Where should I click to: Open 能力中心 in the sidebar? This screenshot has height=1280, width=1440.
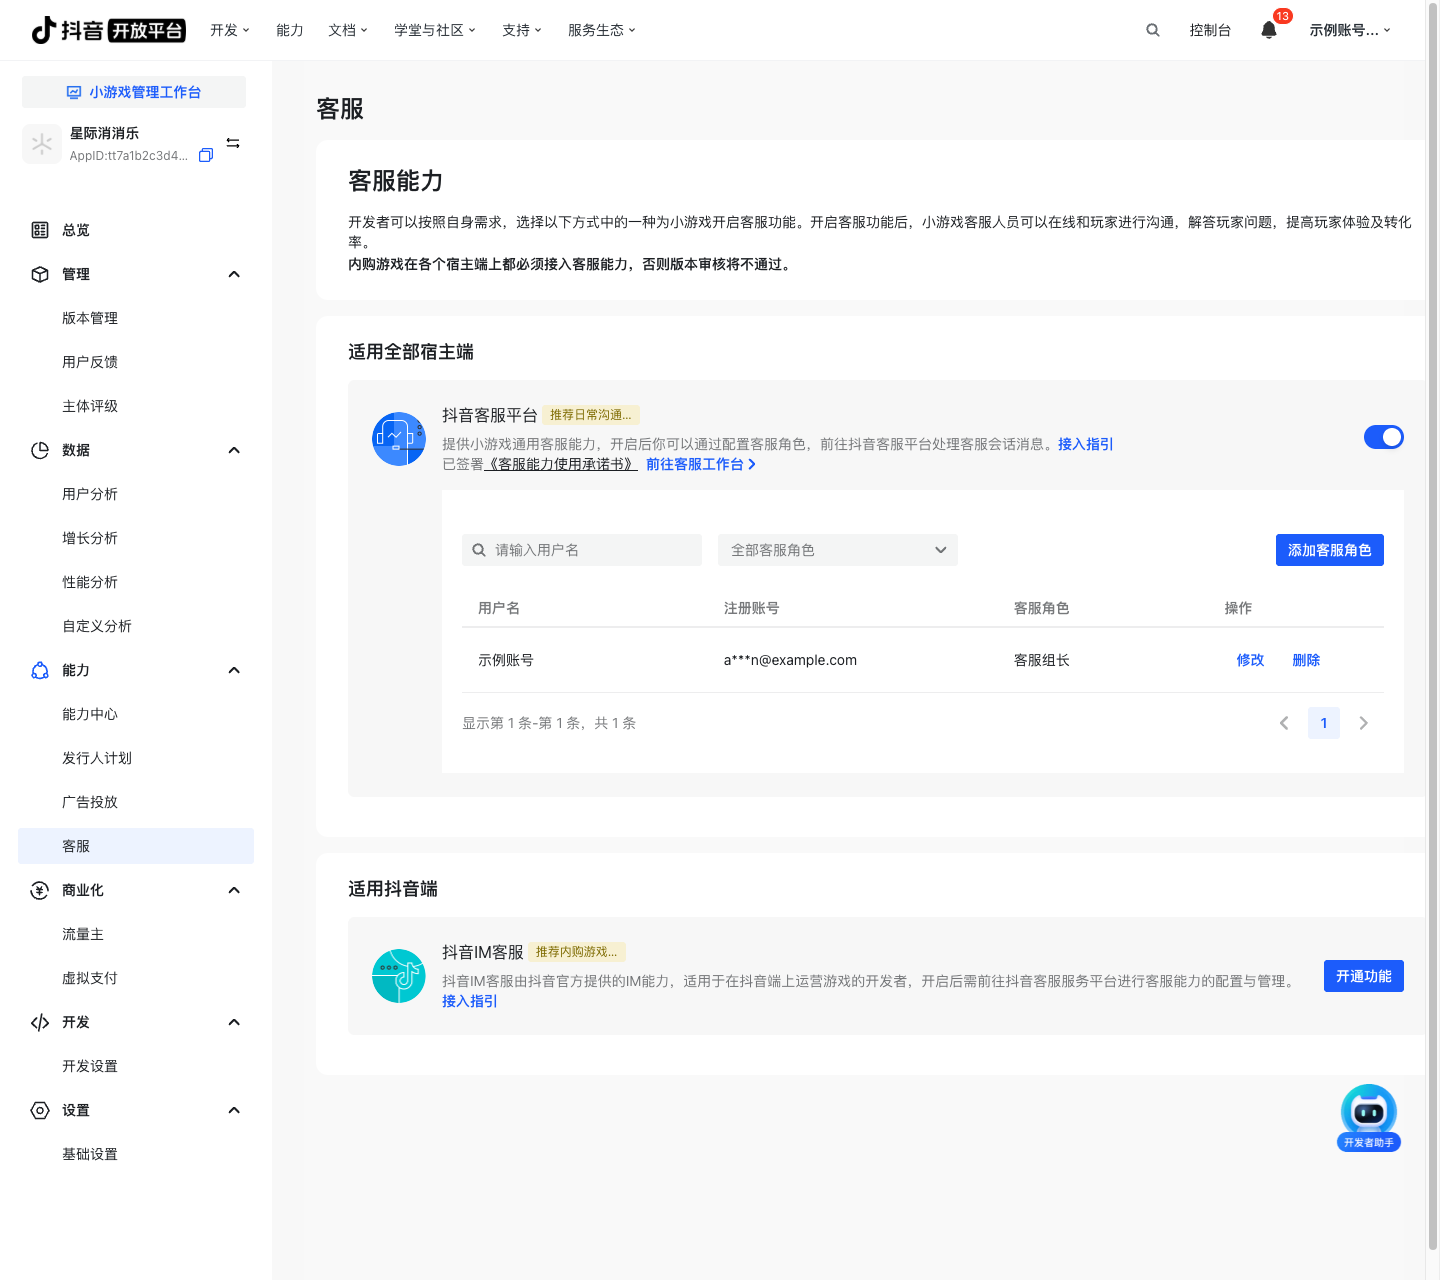tap(90, 714)
